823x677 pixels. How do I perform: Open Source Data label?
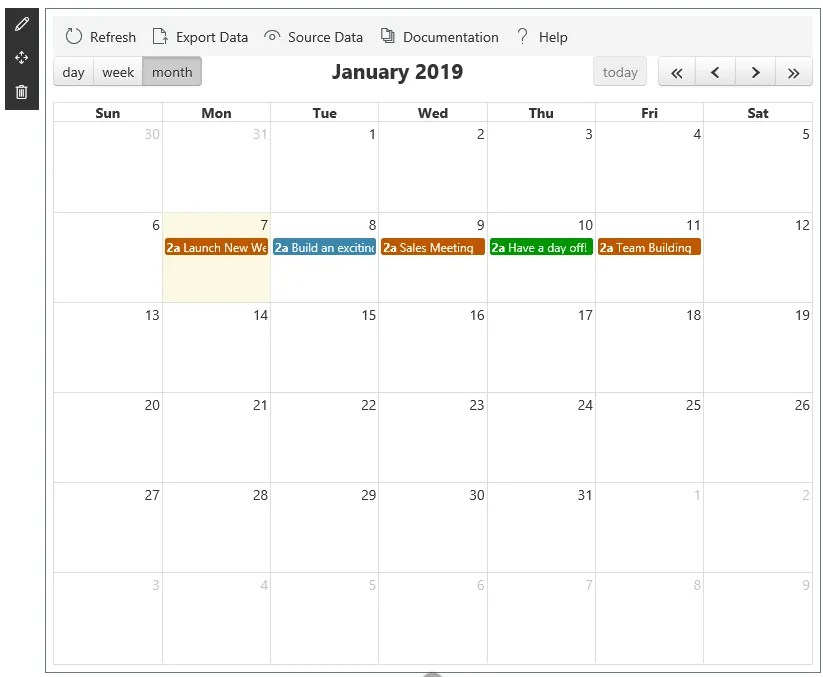coord(325,37)
